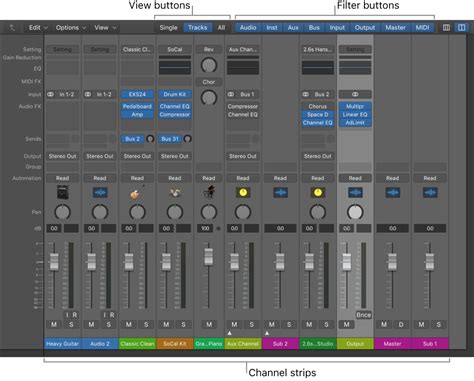
Task: Click the Sub 1 waveform track icon
Action: pos(430,192)
